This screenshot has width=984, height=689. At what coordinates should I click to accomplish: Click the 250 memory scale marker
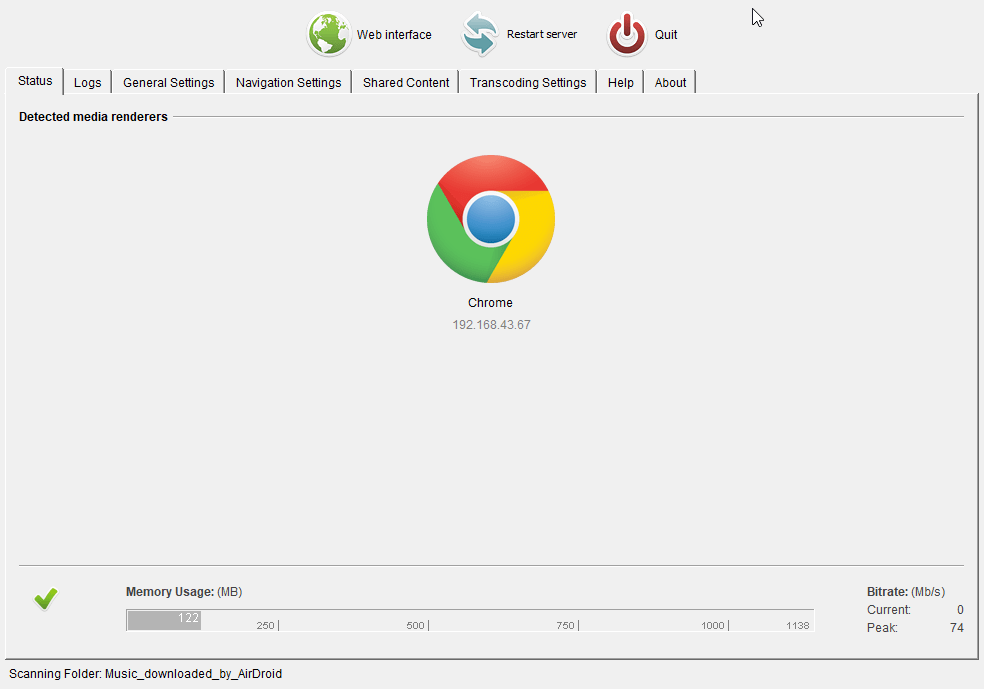pyautogui.click(x=265, y=626)
